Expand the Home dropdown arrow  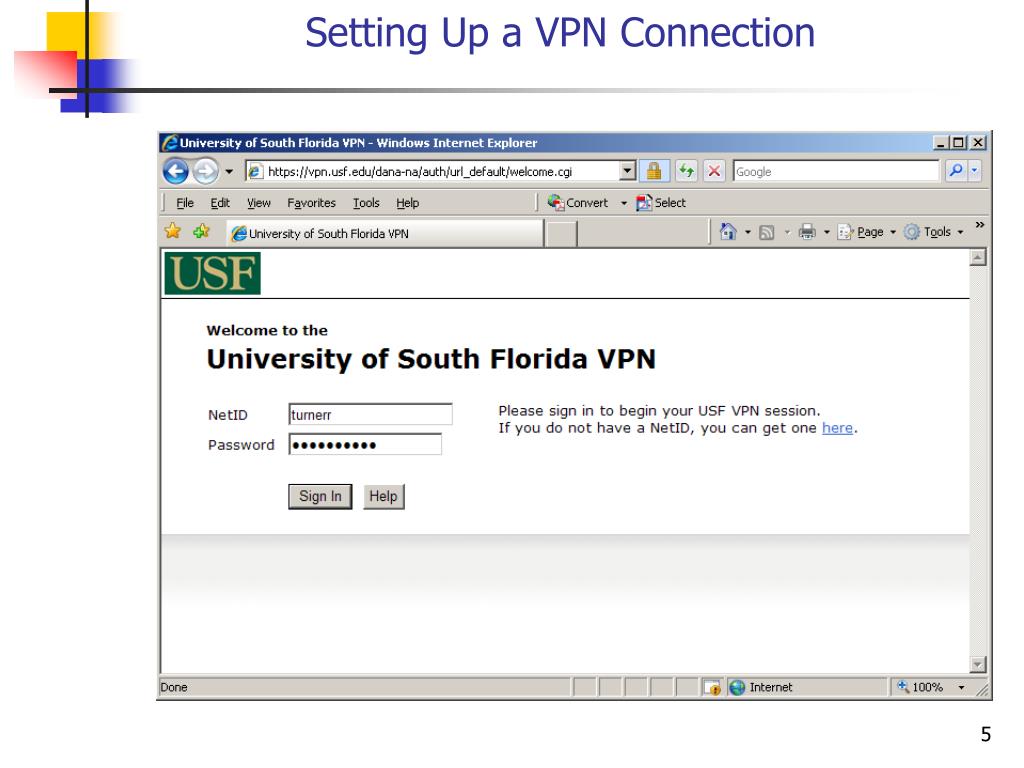point(748,232)
